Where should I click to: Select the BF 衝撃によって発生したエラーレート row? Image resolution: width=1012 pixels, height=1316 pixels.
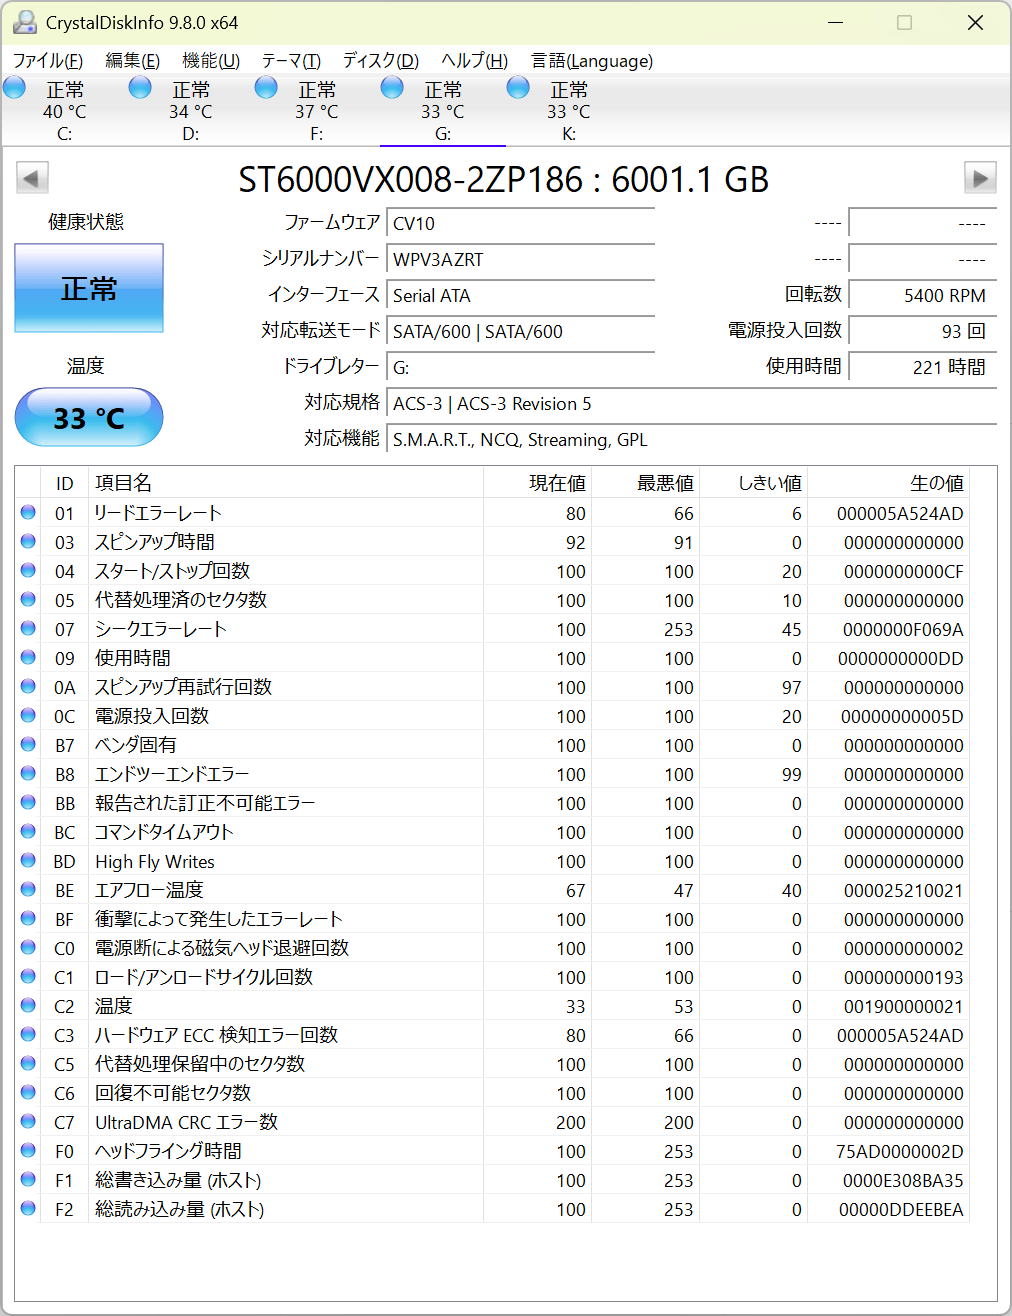pos(492,919)
